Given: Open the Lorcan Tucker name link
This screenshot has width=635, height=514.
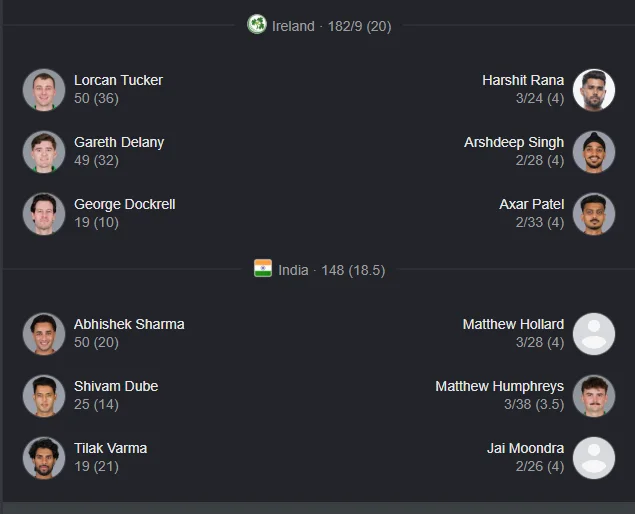Looking at the screenshot, I should (x=118, y=80).
